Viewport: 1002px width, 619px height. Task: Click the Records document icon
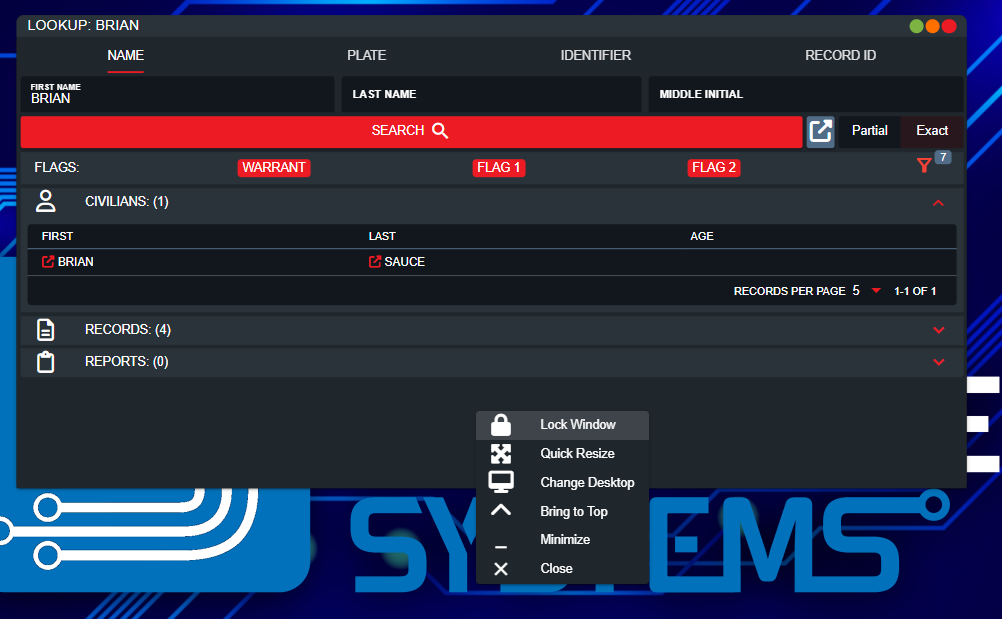46,330
